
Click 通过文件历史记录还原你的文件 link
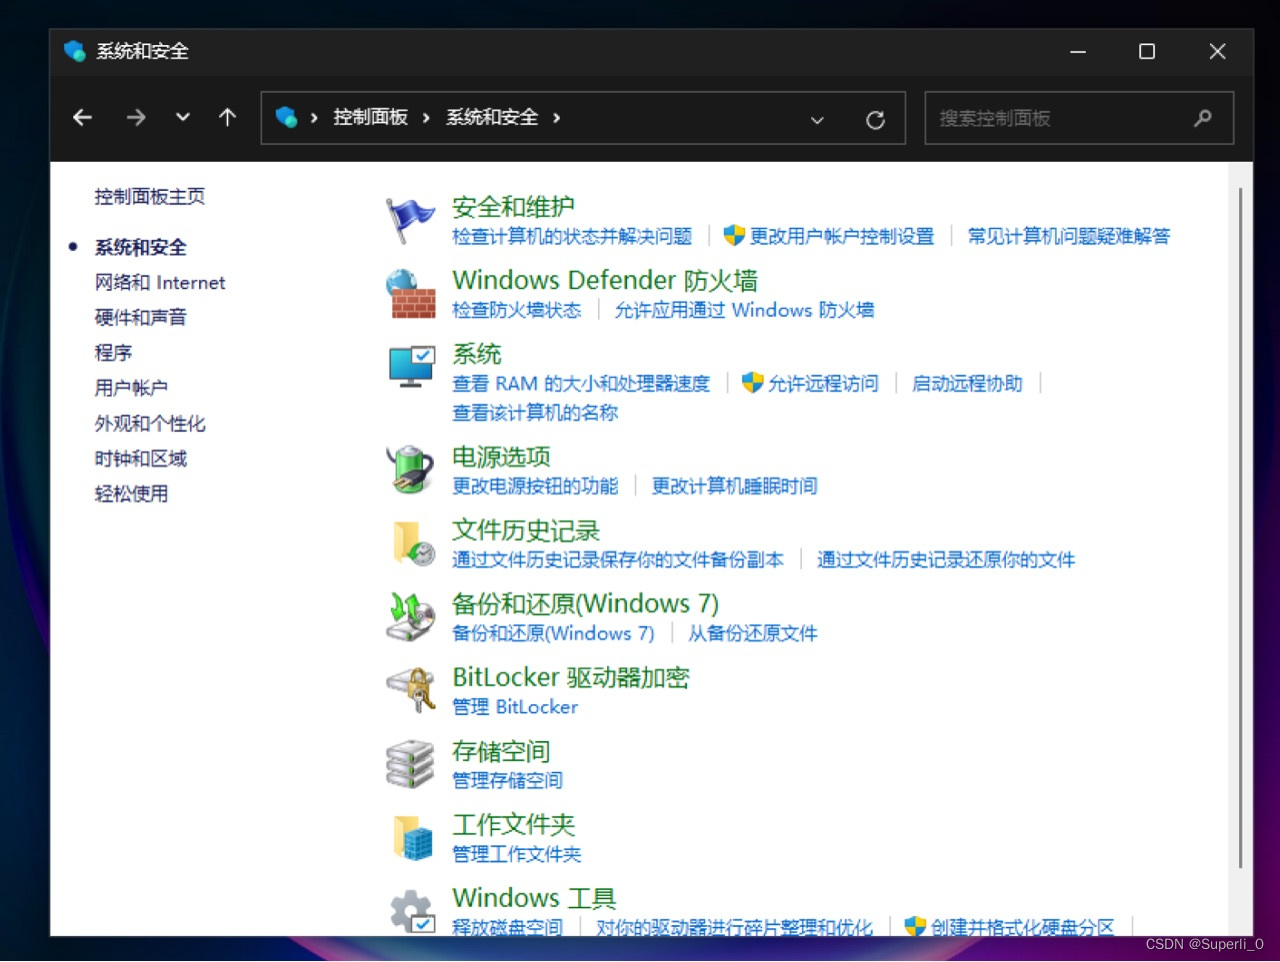946,560
